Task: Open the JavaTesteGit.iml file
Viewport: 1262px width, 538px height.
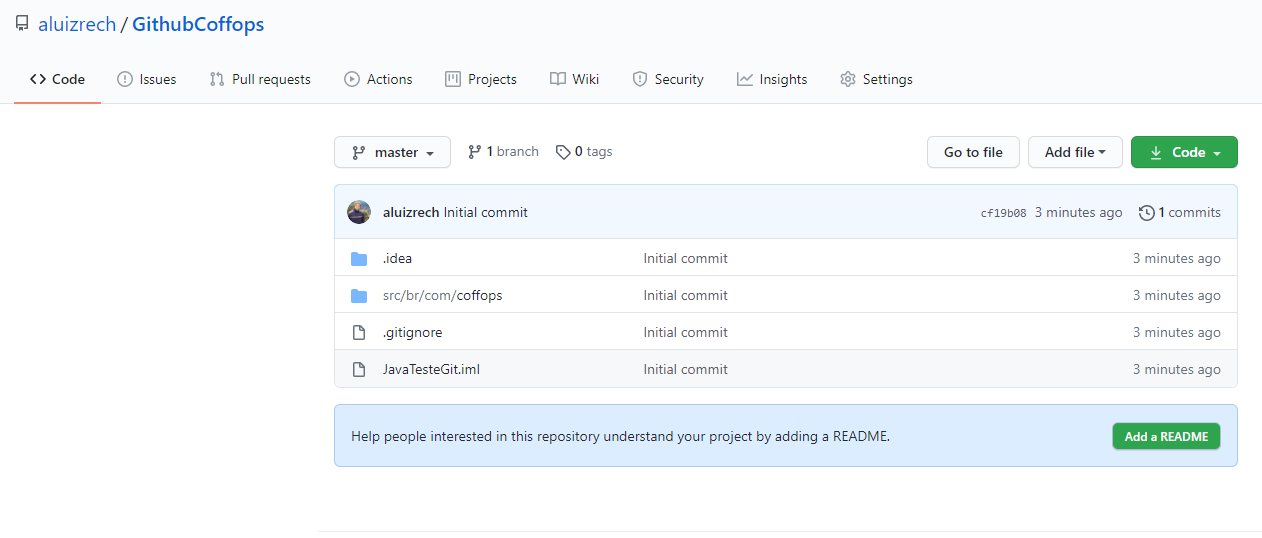Action: [431, 369]
